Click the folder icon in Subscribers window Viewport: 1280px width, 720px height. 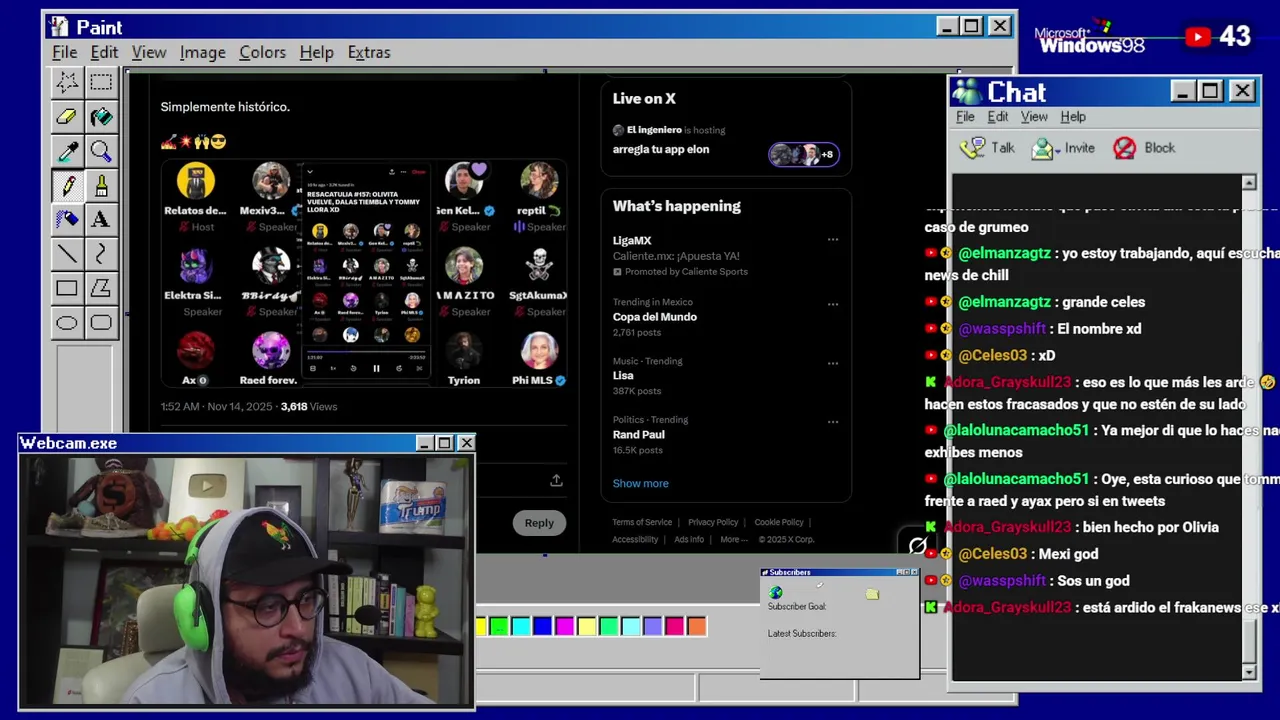point(872,594)
